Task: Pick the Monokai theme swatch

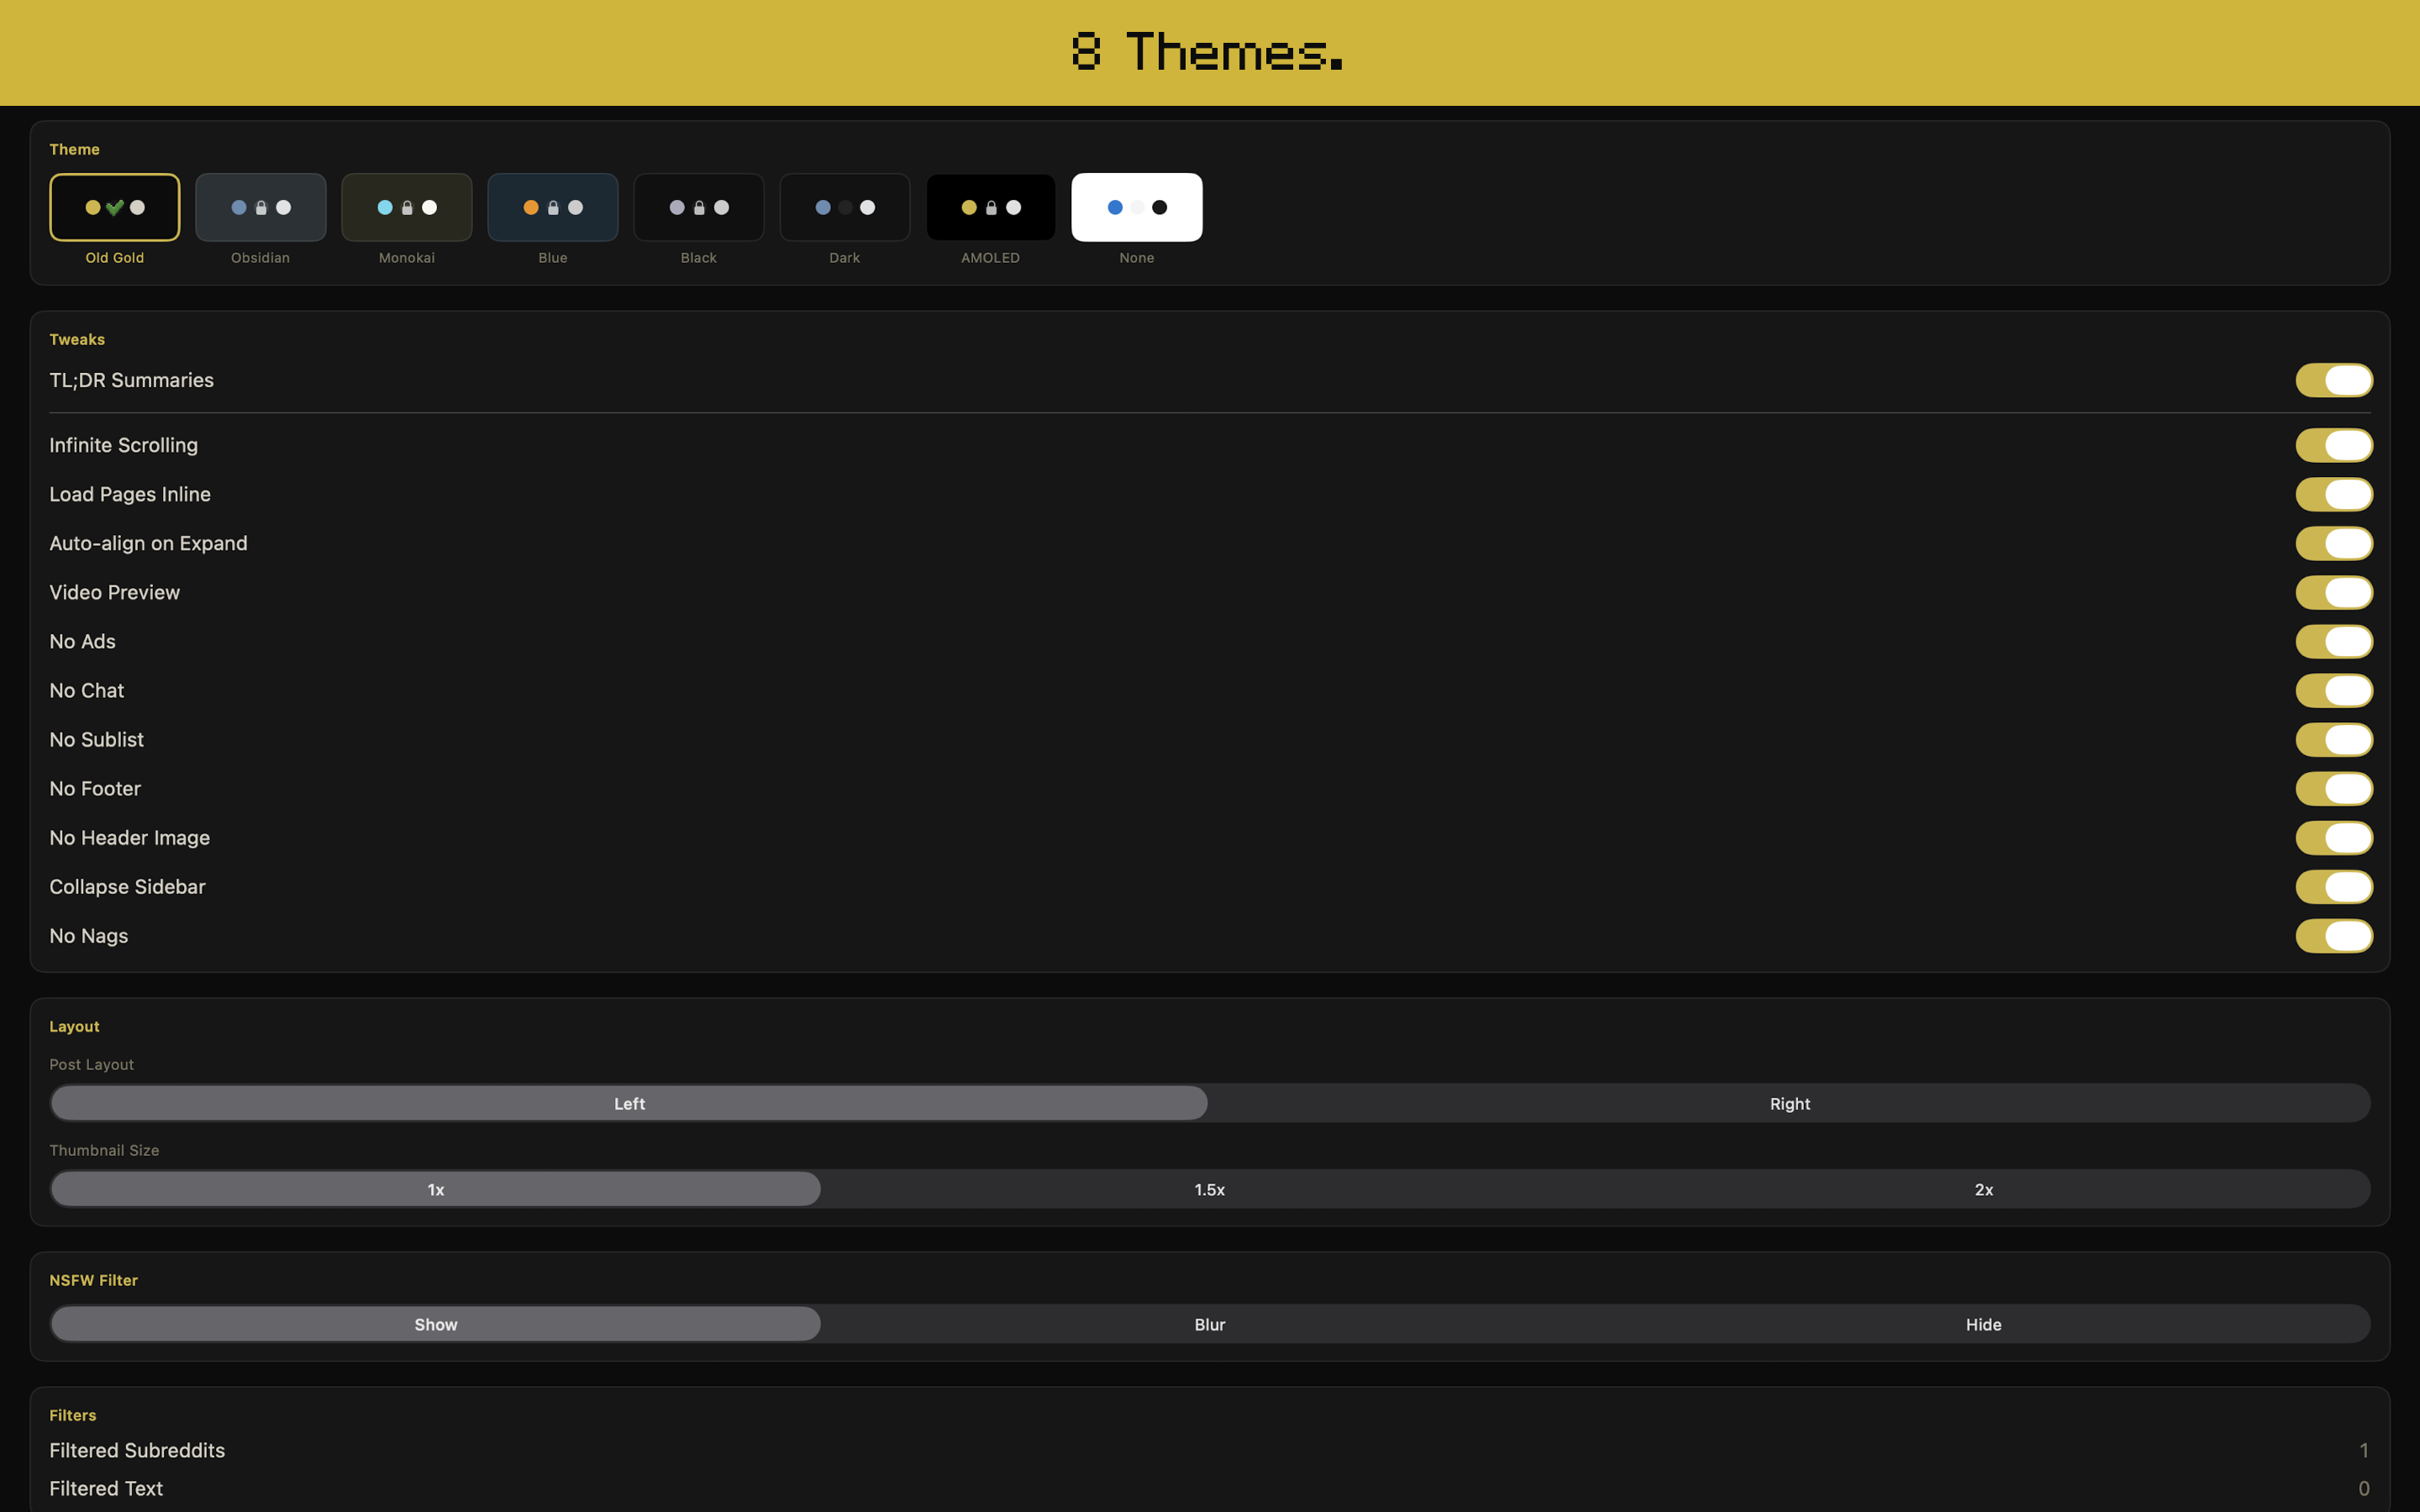Action: (407, 207)
